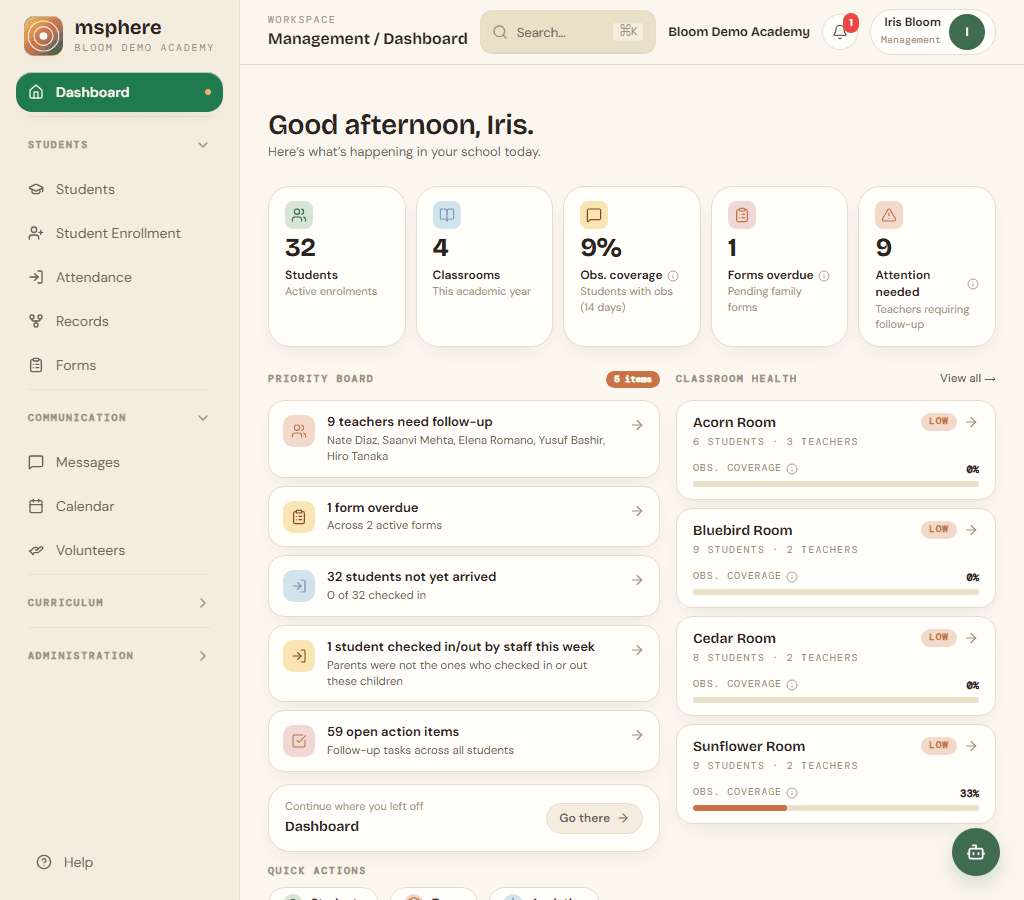Click info icon next to Attention needed
Image resolution: width=1024 pixels, height=900 pixels.
pyautogui.click(x=973, y=283)
